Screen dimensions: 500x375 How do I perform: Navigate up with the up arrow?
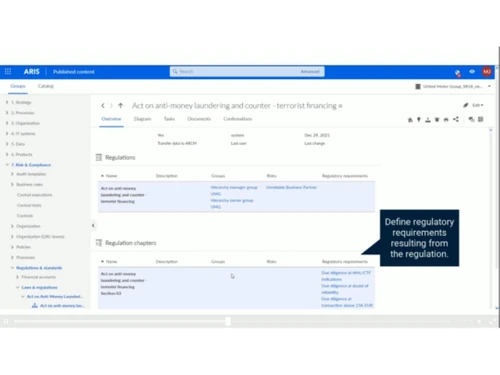pyautogui.click(x=120, y=106)
